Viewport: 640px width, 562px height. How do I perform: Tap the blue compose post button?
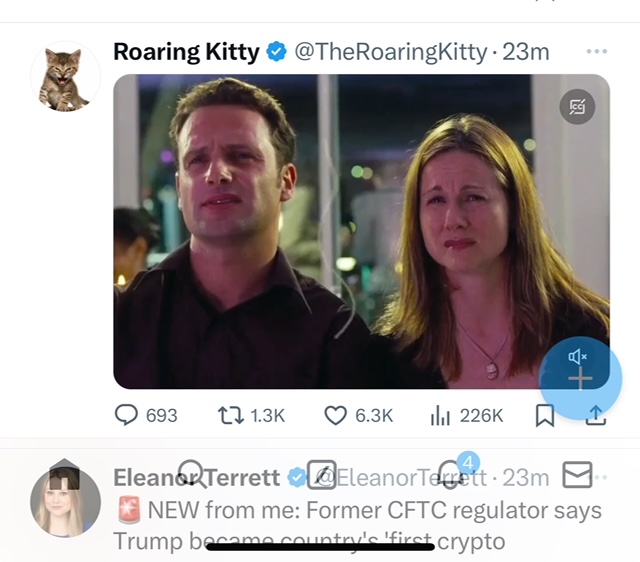click(x=581, y=380)
